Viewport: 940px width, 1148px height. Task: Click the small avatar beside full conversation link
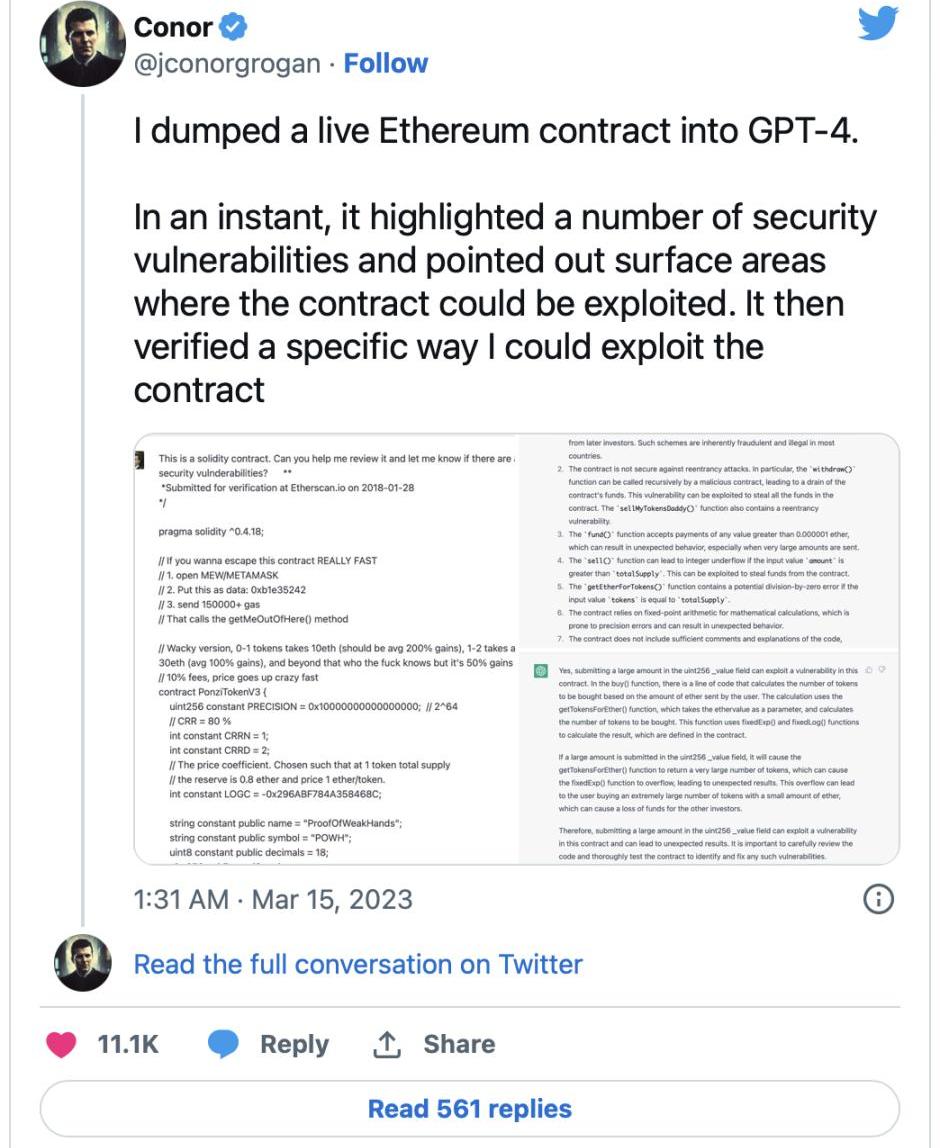(x=81, y=963)
